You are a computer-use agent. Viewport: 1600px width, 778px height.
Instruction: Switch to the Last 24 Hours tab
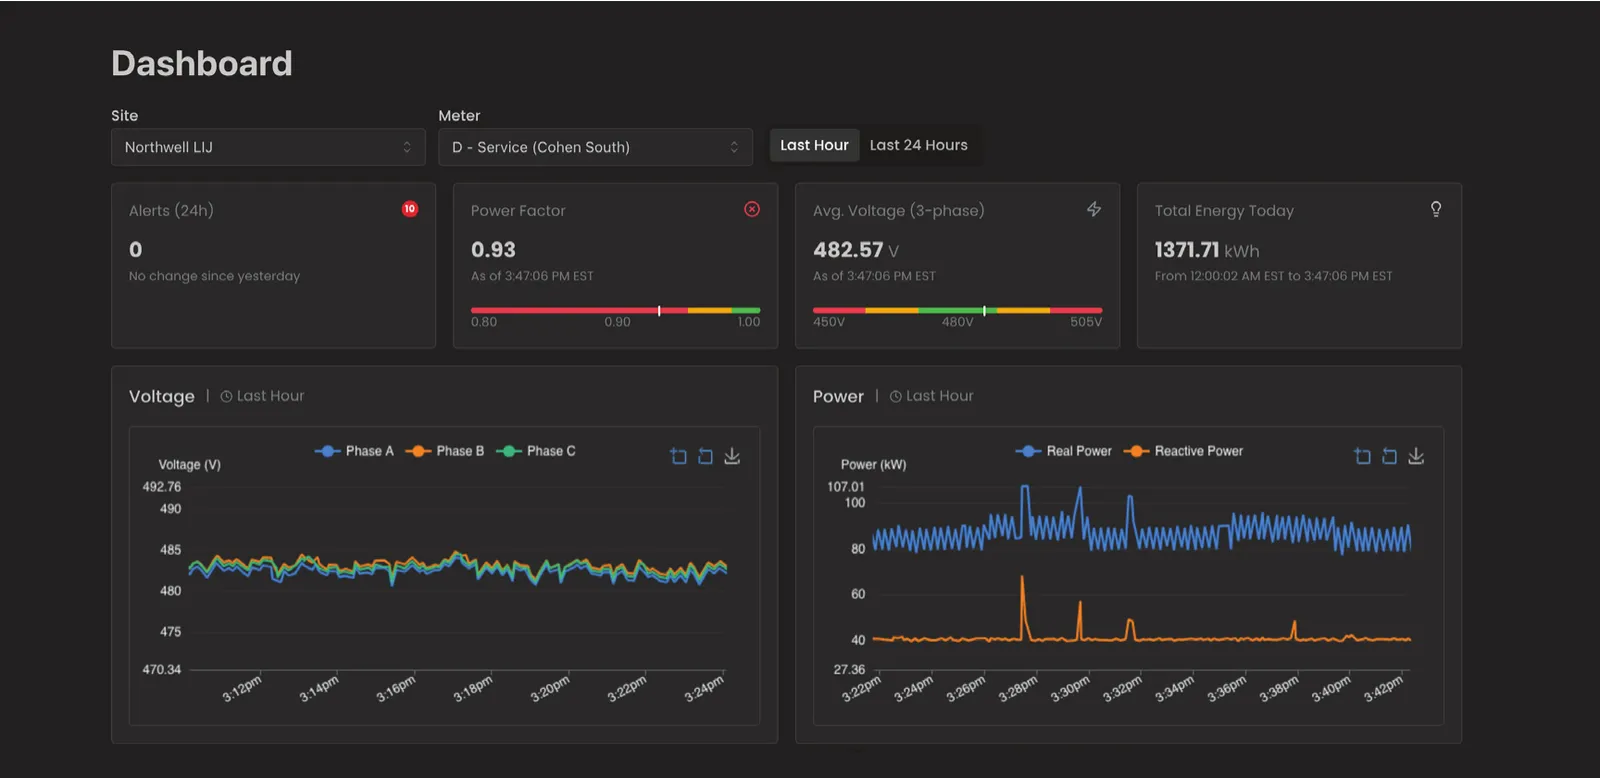919,145
